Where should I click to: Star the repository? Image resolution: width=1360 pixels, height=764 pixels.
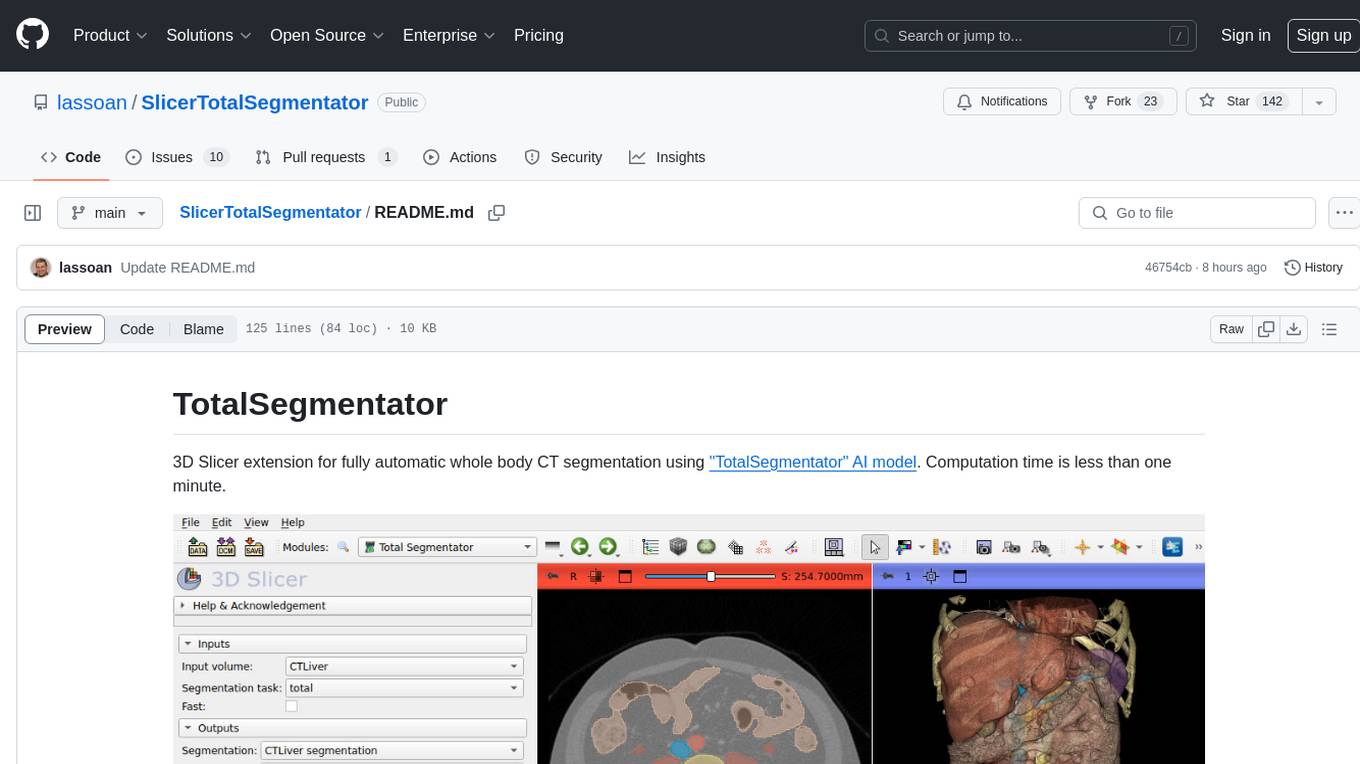1243,101
